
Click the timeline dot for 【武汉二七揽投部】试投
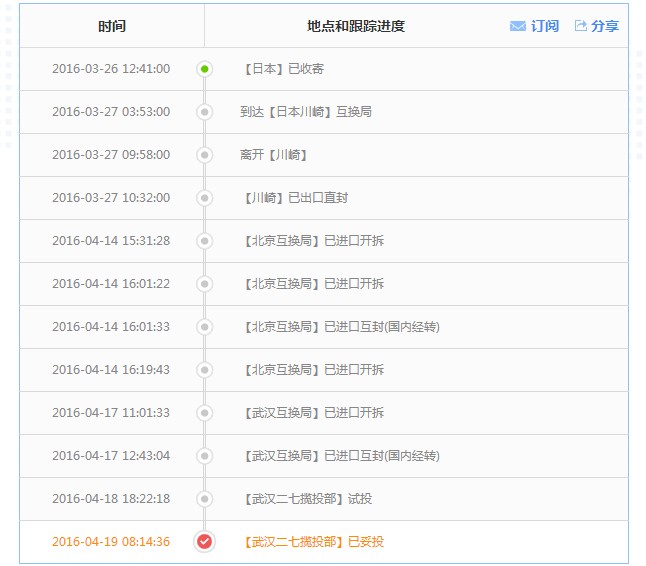coord(204,499)
